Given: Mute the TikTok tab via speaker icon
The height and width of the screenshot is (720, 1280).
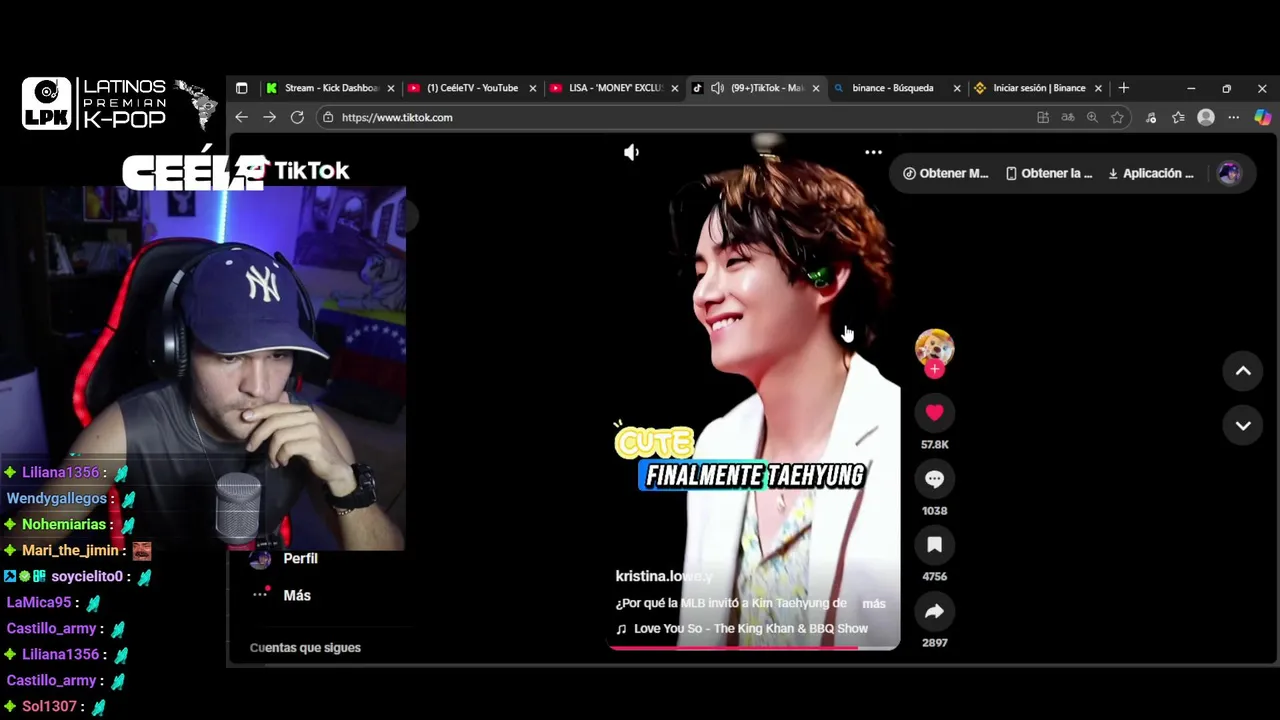Looking at the screenshot, I should [717, 88].
